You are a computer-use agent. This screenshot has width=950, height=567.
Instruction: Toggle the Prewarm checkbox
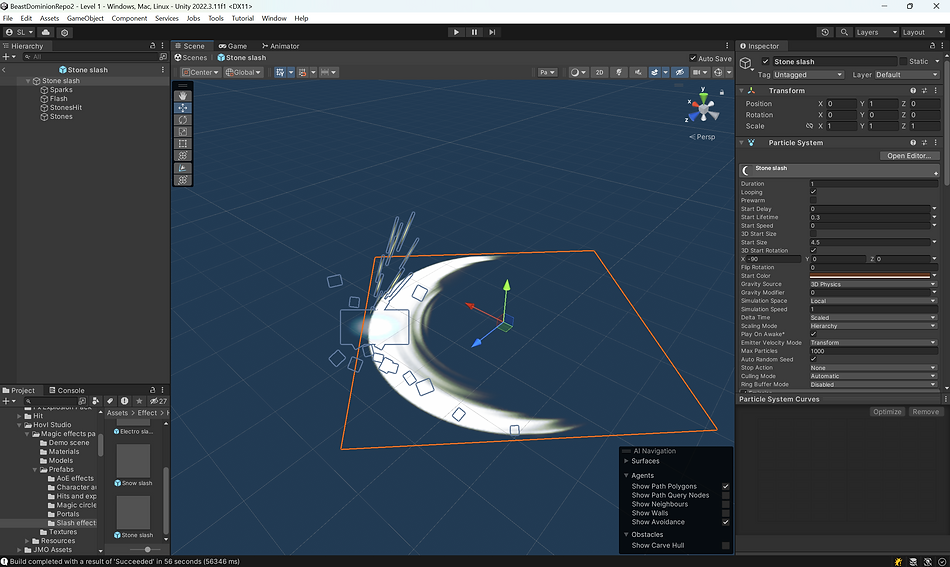(x=813, y=201)
